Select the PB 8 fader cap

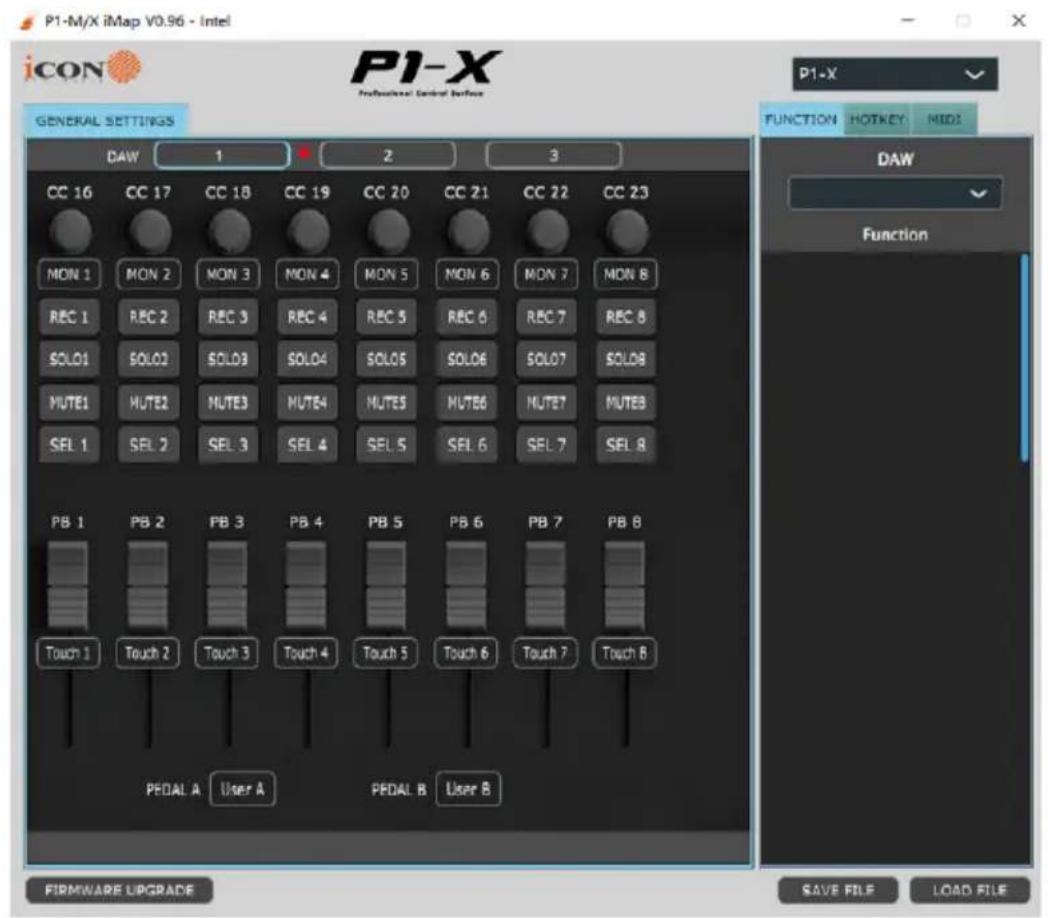point(624,587)
